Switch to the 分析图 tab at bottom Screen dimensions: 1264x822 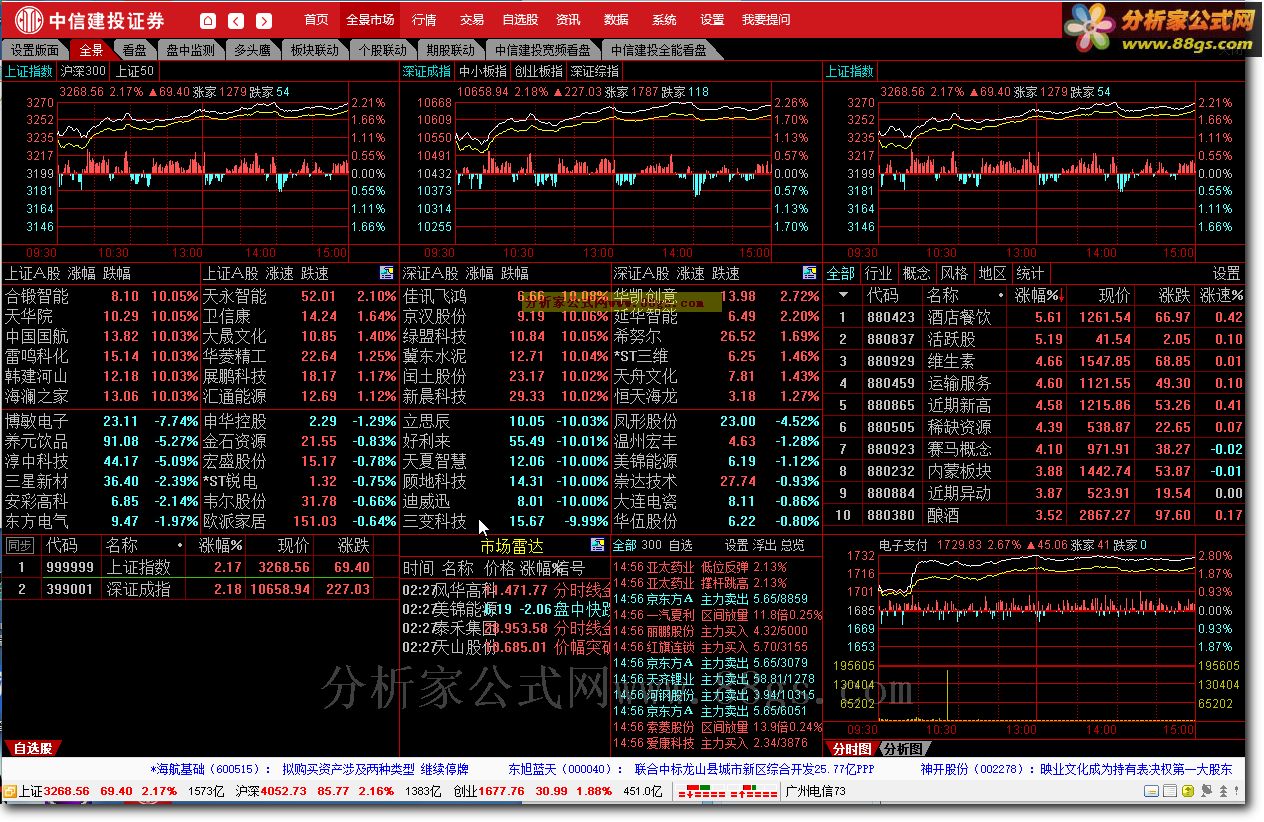click(x=902, y=748)
